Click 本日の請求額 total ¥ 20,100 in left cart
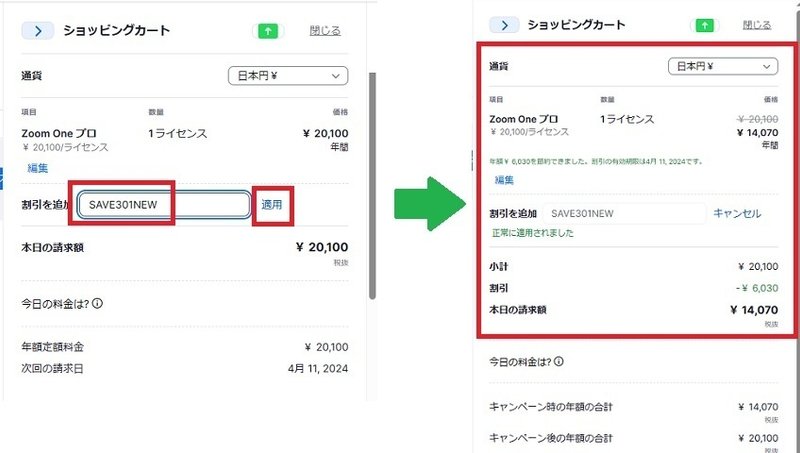The width and height of the screenshot is (800, 453). coord(322,247)
